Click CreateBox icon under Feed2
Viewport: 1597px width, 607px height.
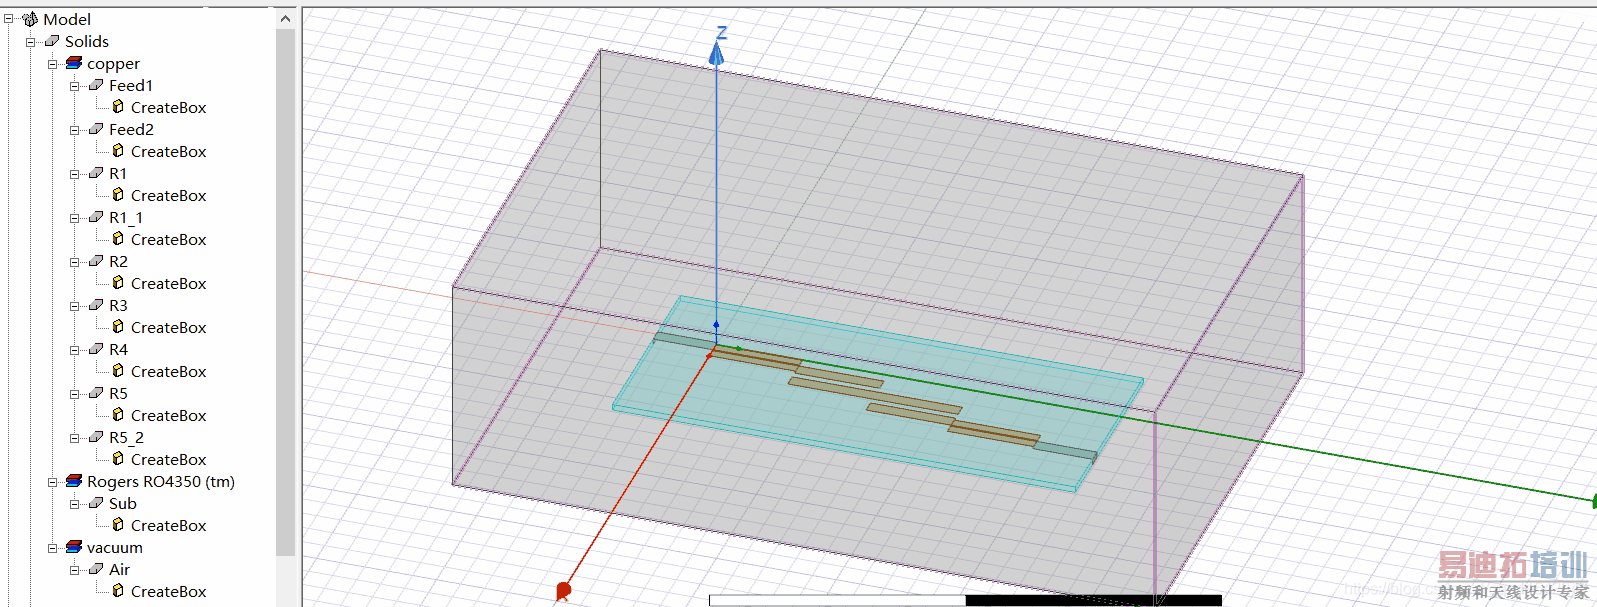(x=118, y=150)
